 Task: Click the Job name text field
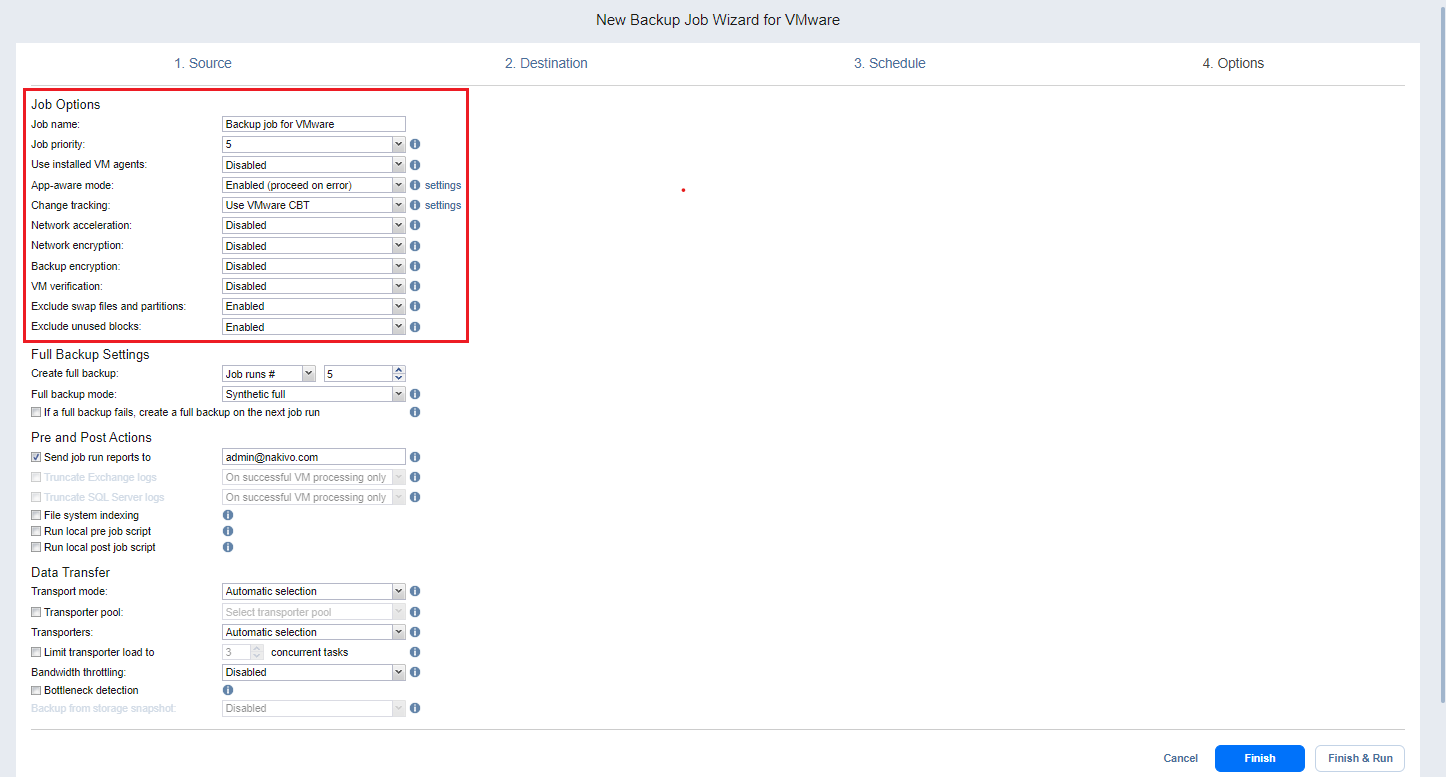click(313, 124)
